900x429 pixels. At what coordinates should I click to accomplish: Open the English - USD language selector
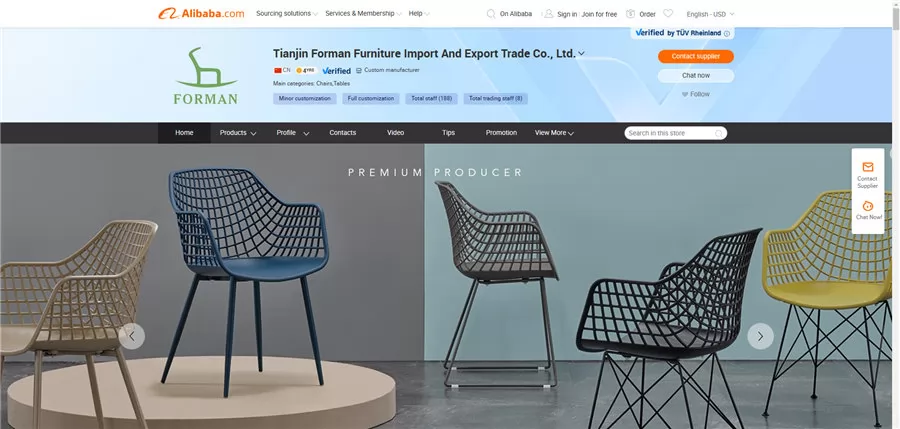click(x=710, y=14)
